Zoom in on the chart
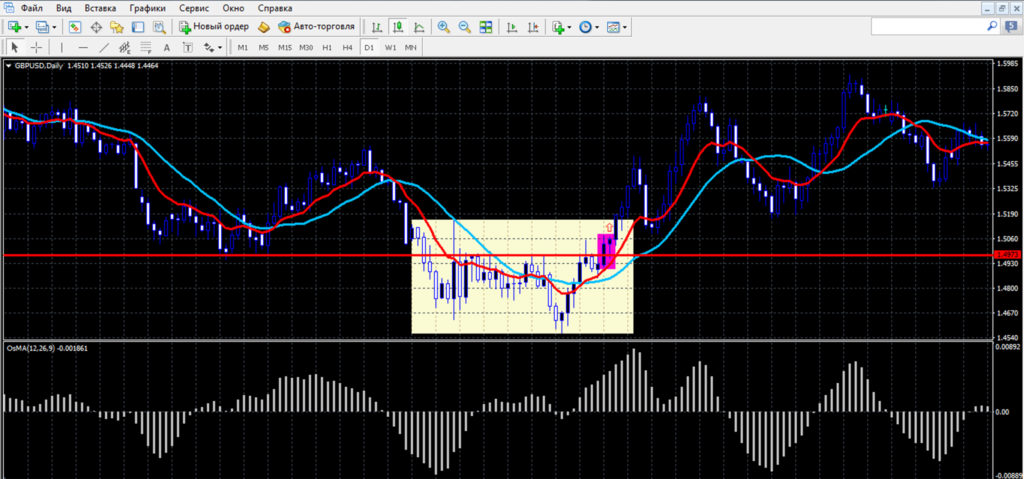Image resolution: width=1024 pixels, height=479 pixels. tap(443, 27)
